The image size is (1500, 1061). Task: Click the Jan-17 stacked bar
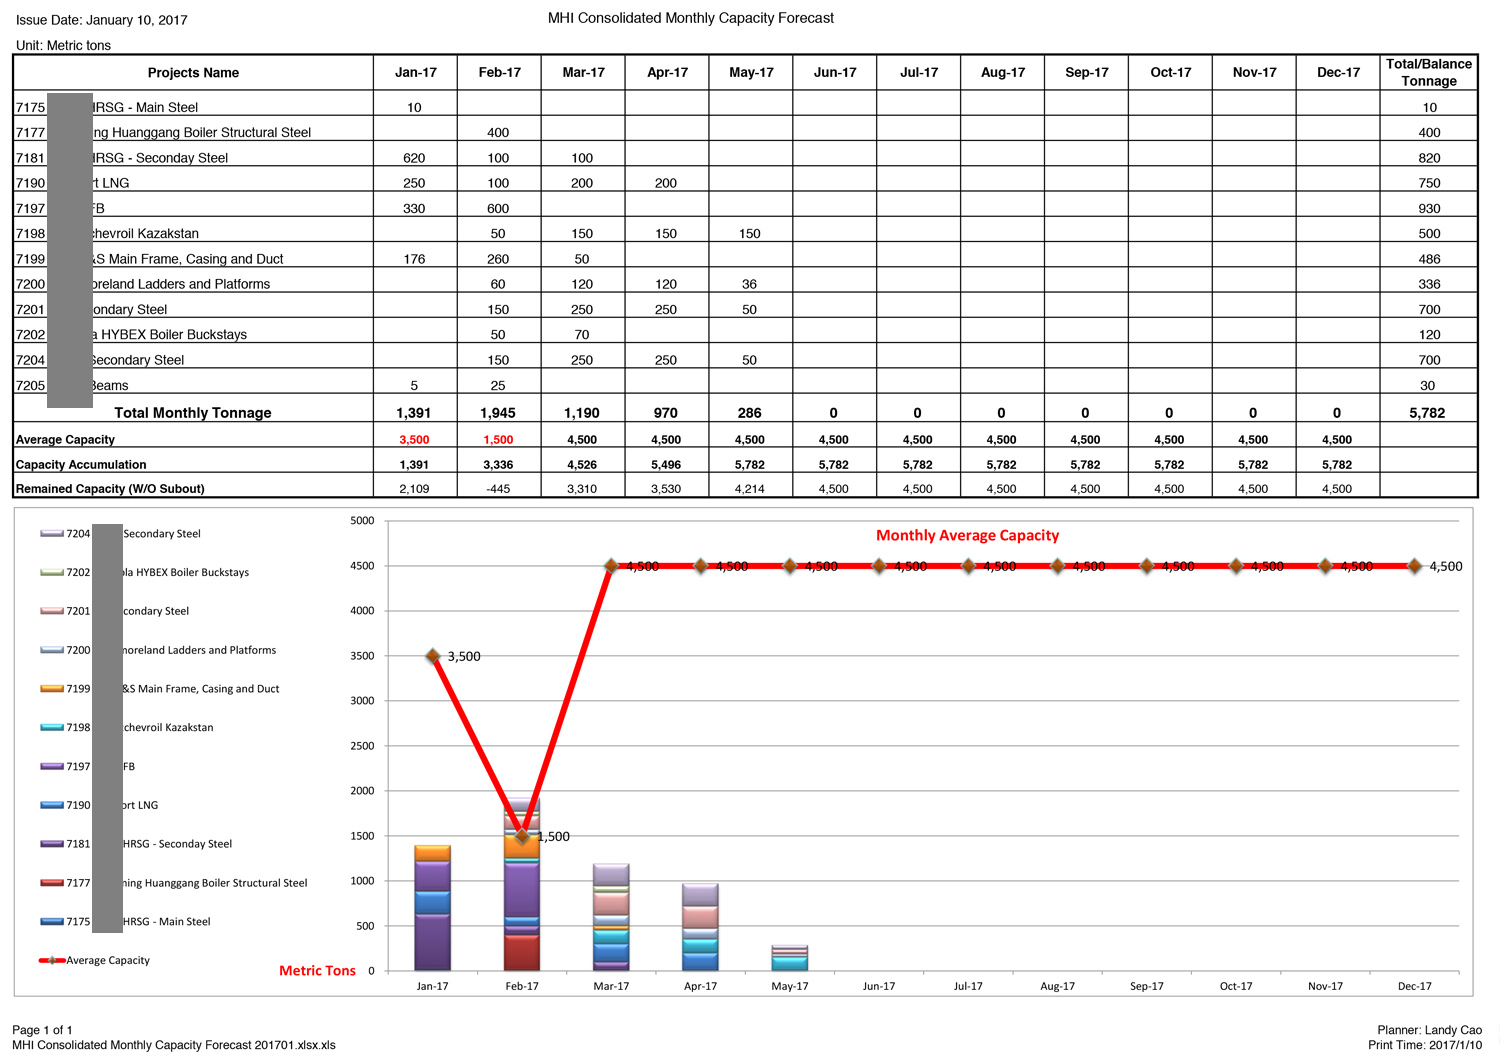(432, 908)
